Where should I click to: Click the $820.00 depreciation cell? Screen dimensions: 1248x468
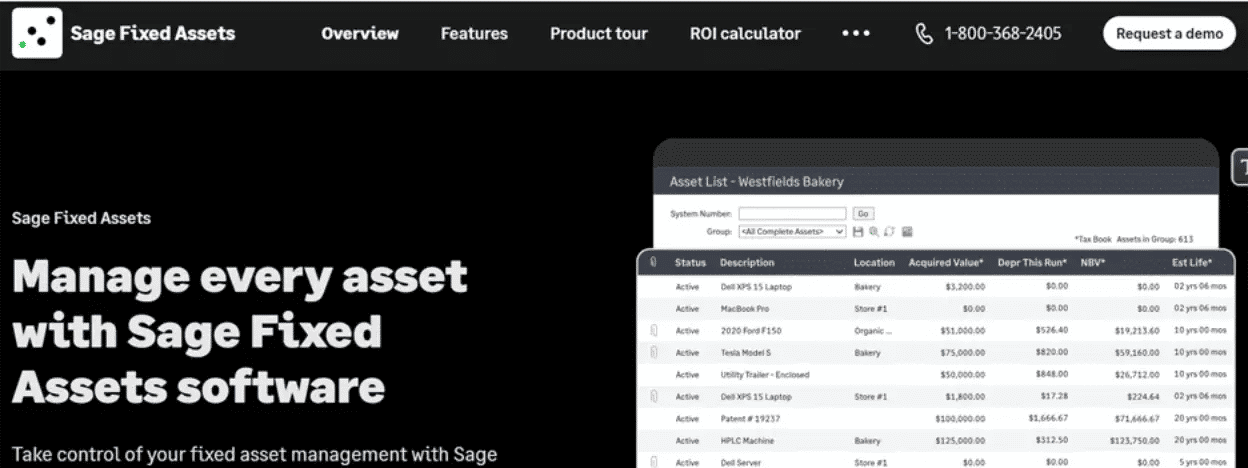[1052, 352]
